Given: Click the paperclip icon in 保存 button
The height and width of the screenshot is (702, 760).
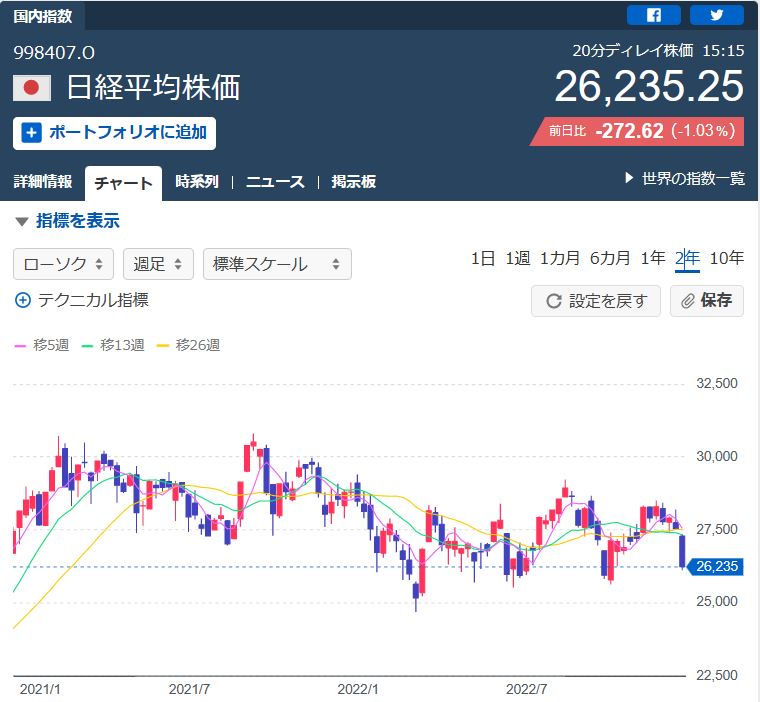Looking at the screenshot, I should 688,301.
